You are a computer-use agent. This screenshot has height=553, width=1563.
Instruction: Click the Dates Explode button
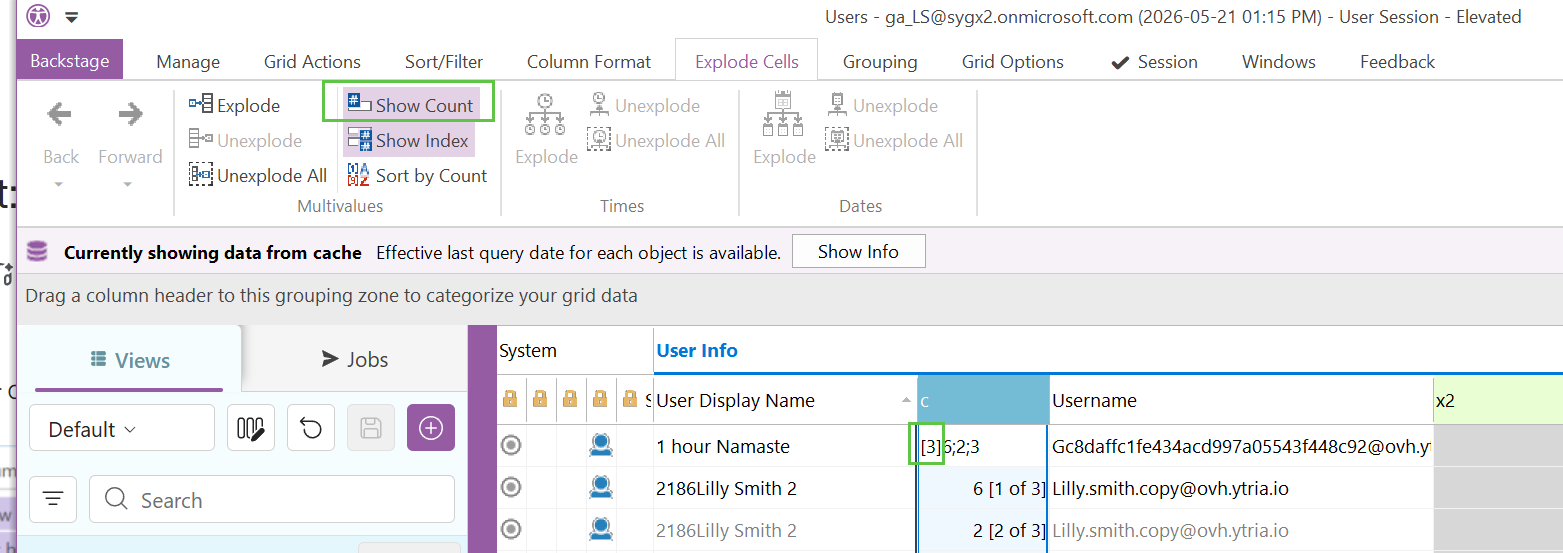(x=784, y=130)
